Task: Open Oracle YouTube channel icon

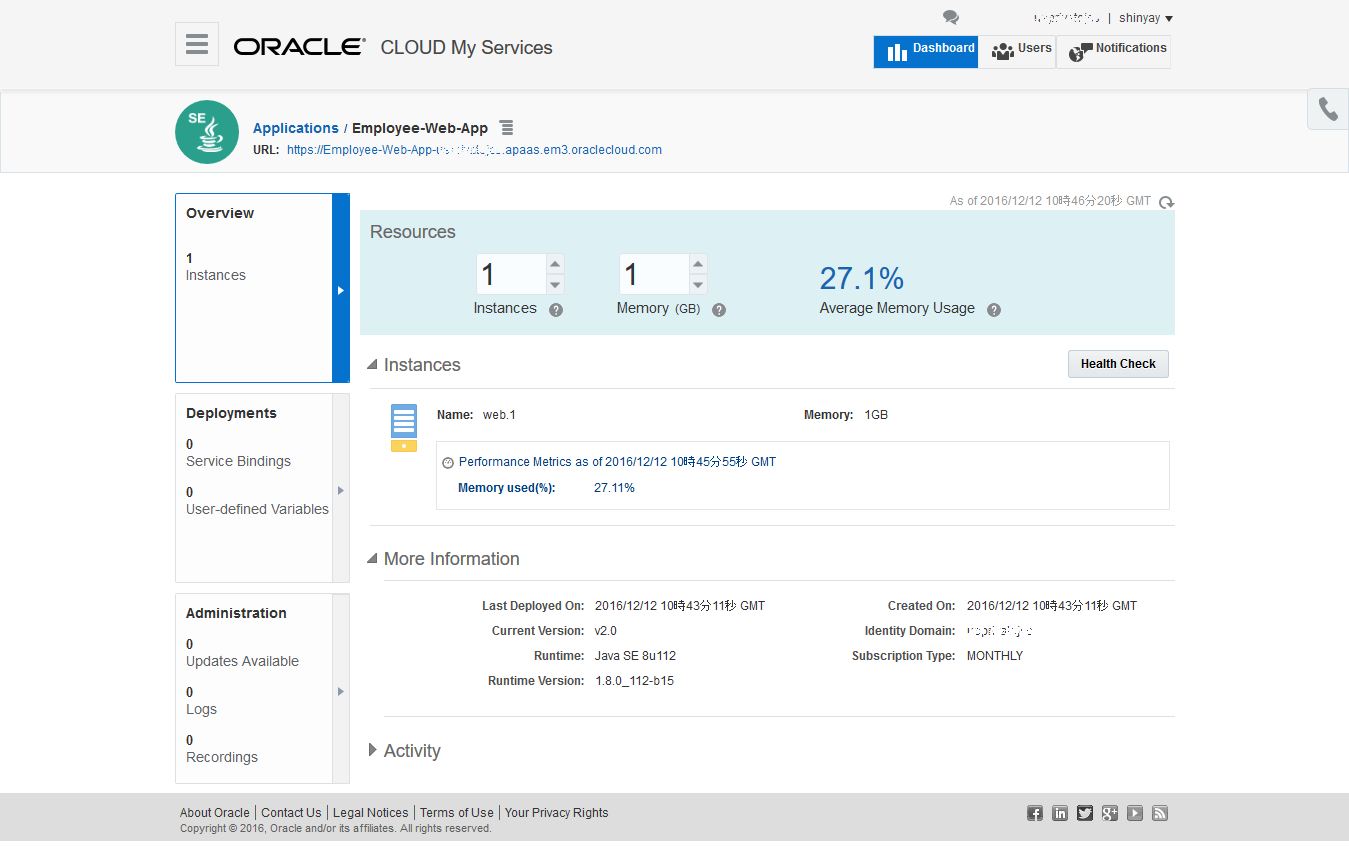Action: (1135, 813)
